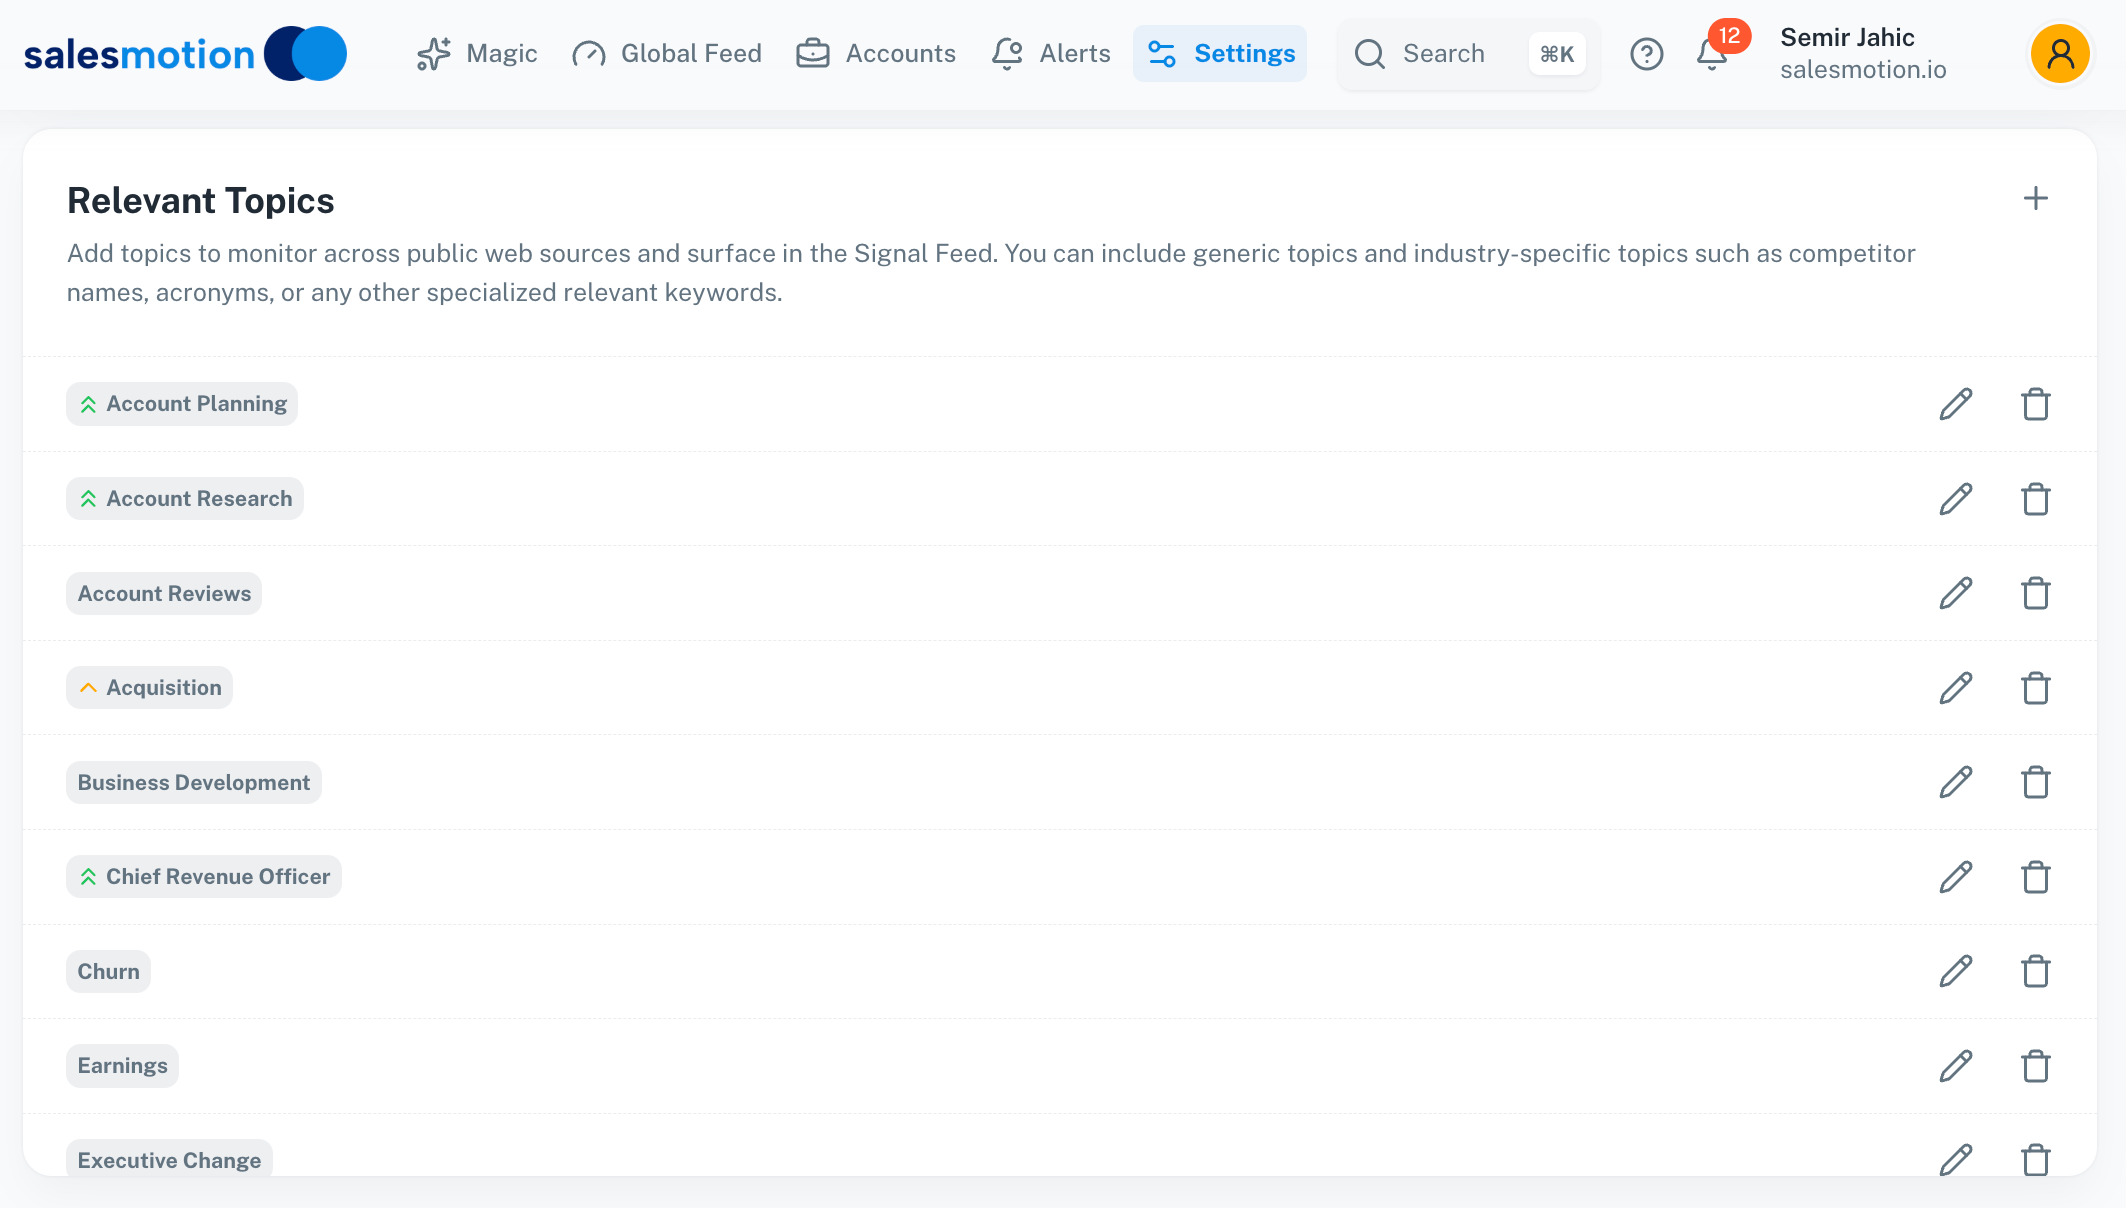Switch to the Accounts section
This screenshot has width=2126, height=1208.
(x=876, y=54)
